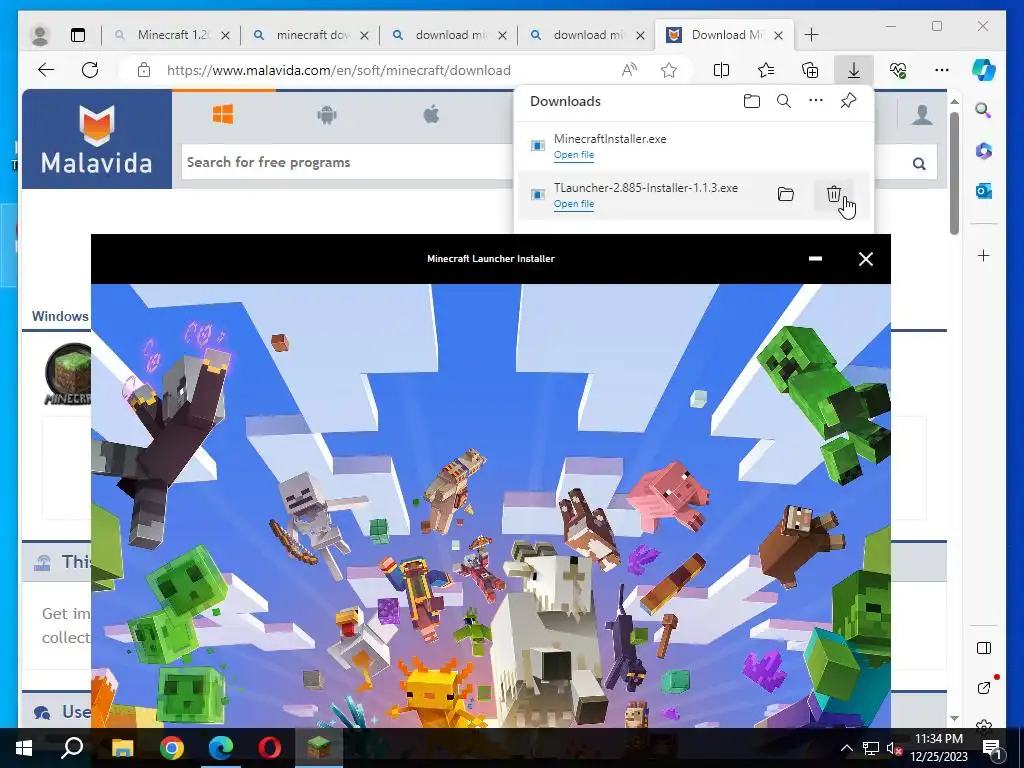
Task: Open Collections in Edge toolbar
Action: 810,70
